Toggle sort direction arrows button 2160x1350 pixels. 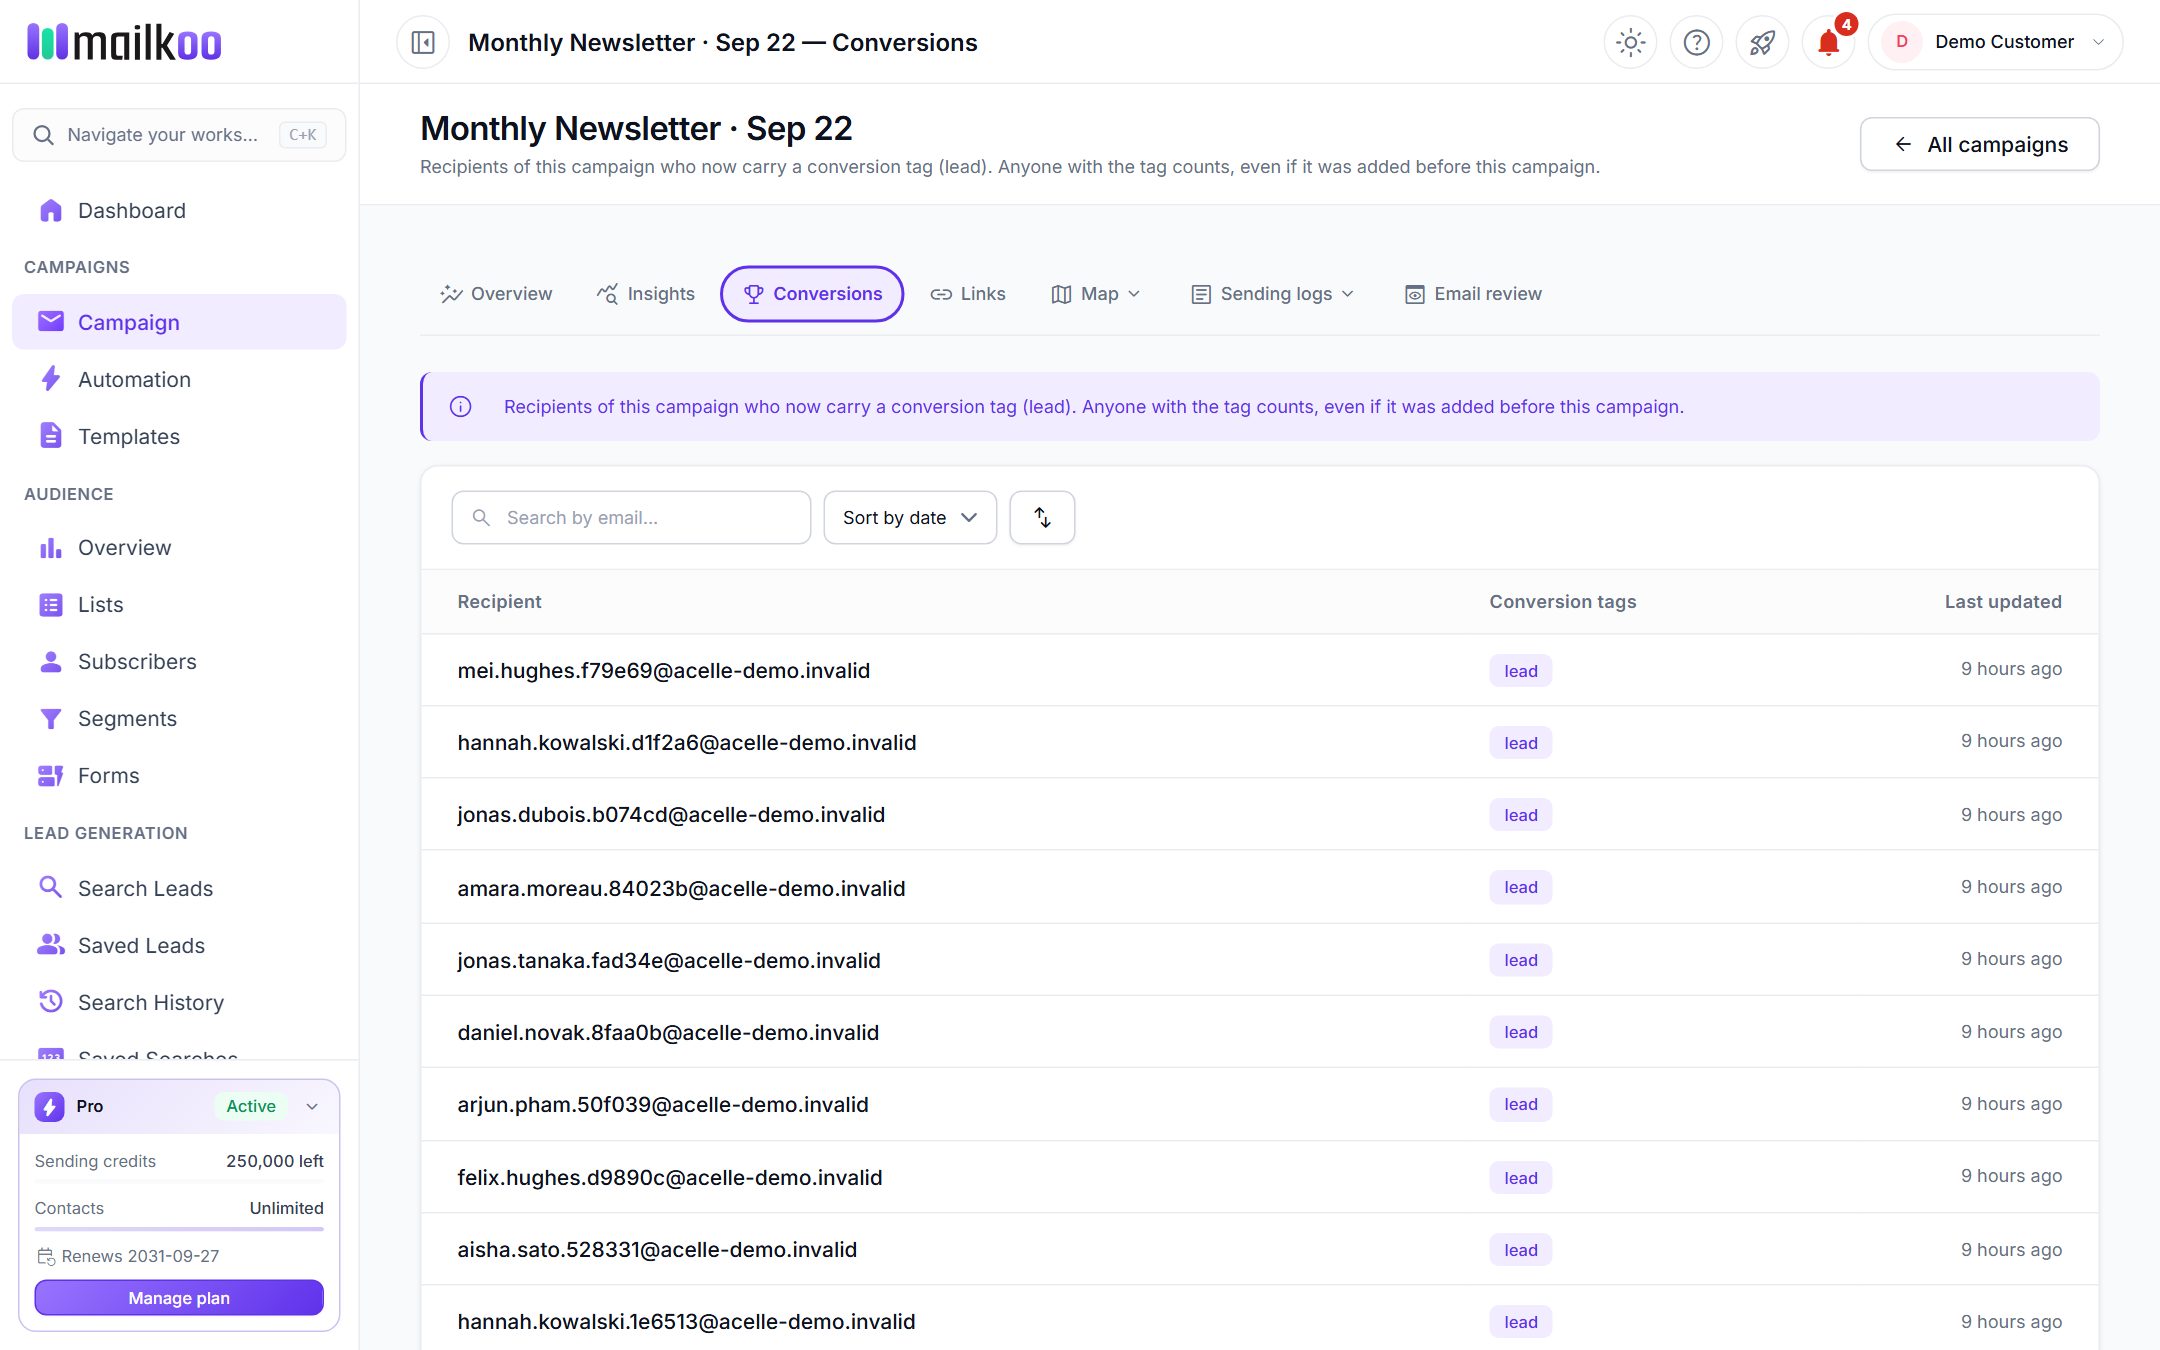coord(1042,517)
